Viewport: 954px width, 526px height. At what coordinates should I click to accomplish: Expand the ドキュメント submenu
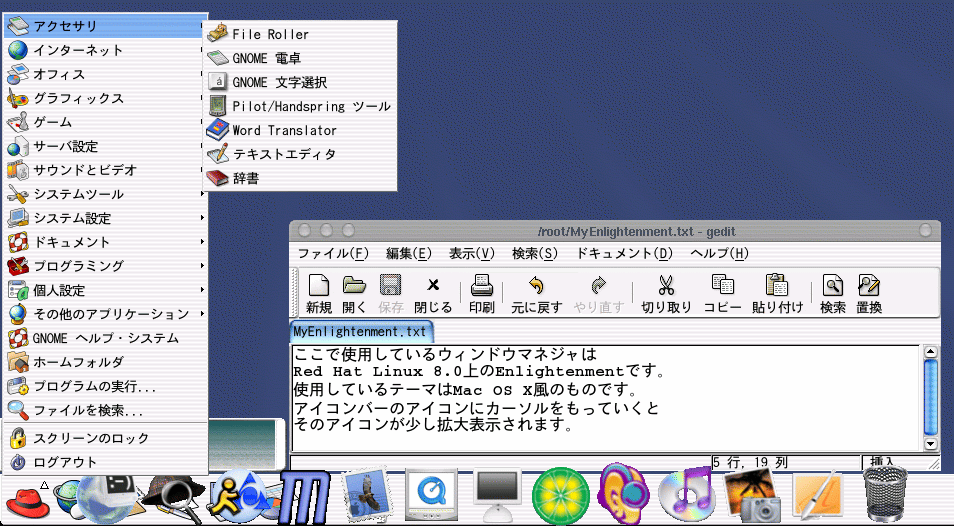105,242
